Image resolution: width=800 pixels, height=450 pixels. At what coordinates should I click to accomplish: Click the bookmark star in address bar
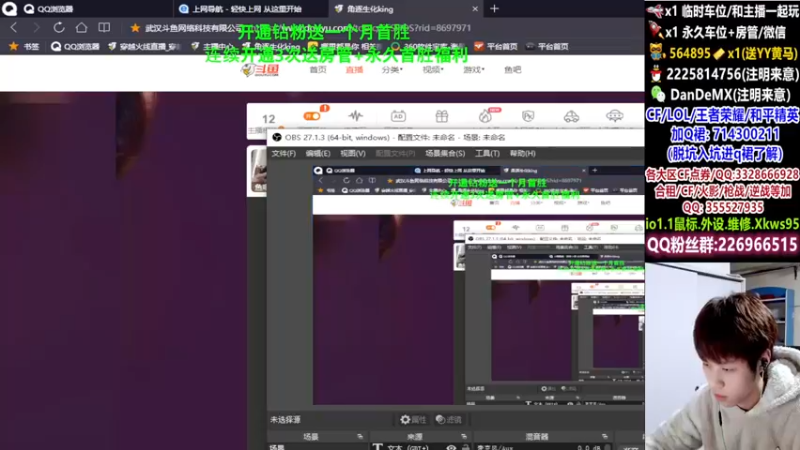(x=135, y=28)
